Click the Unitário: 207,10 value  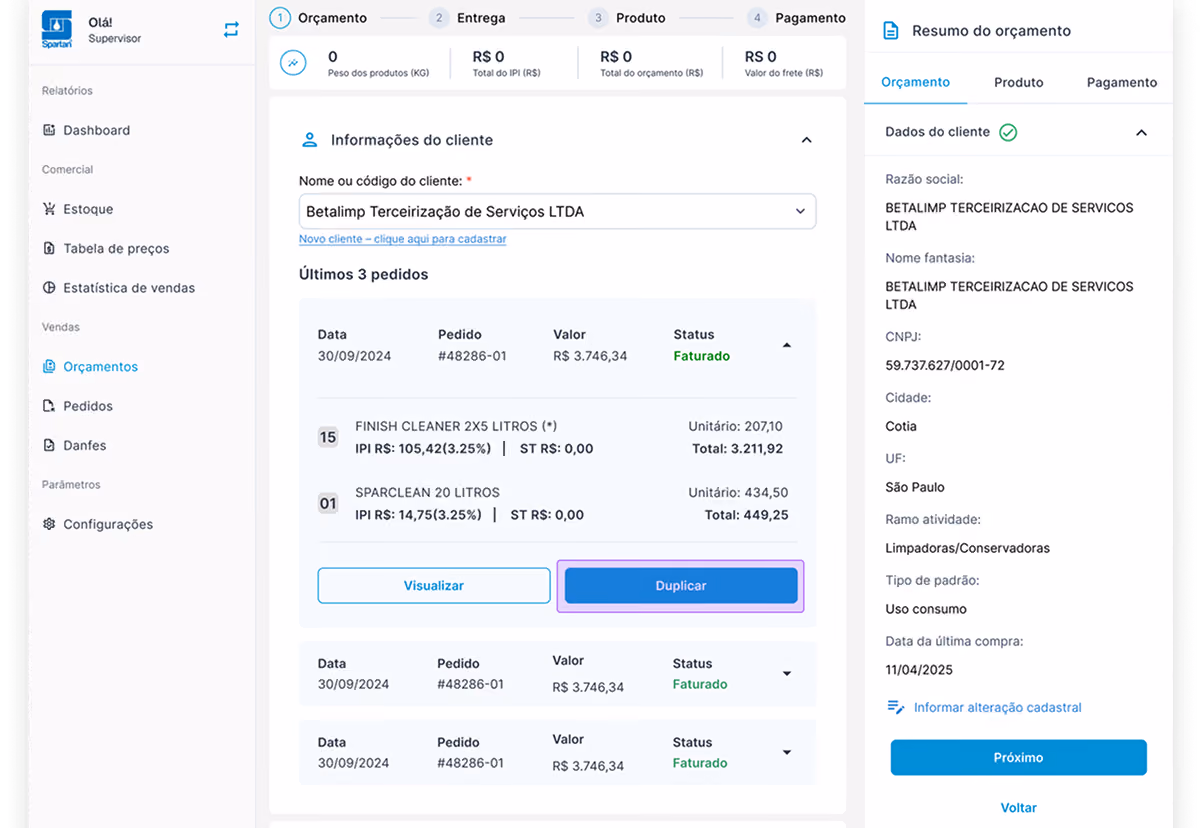click(x=735, y=426)
